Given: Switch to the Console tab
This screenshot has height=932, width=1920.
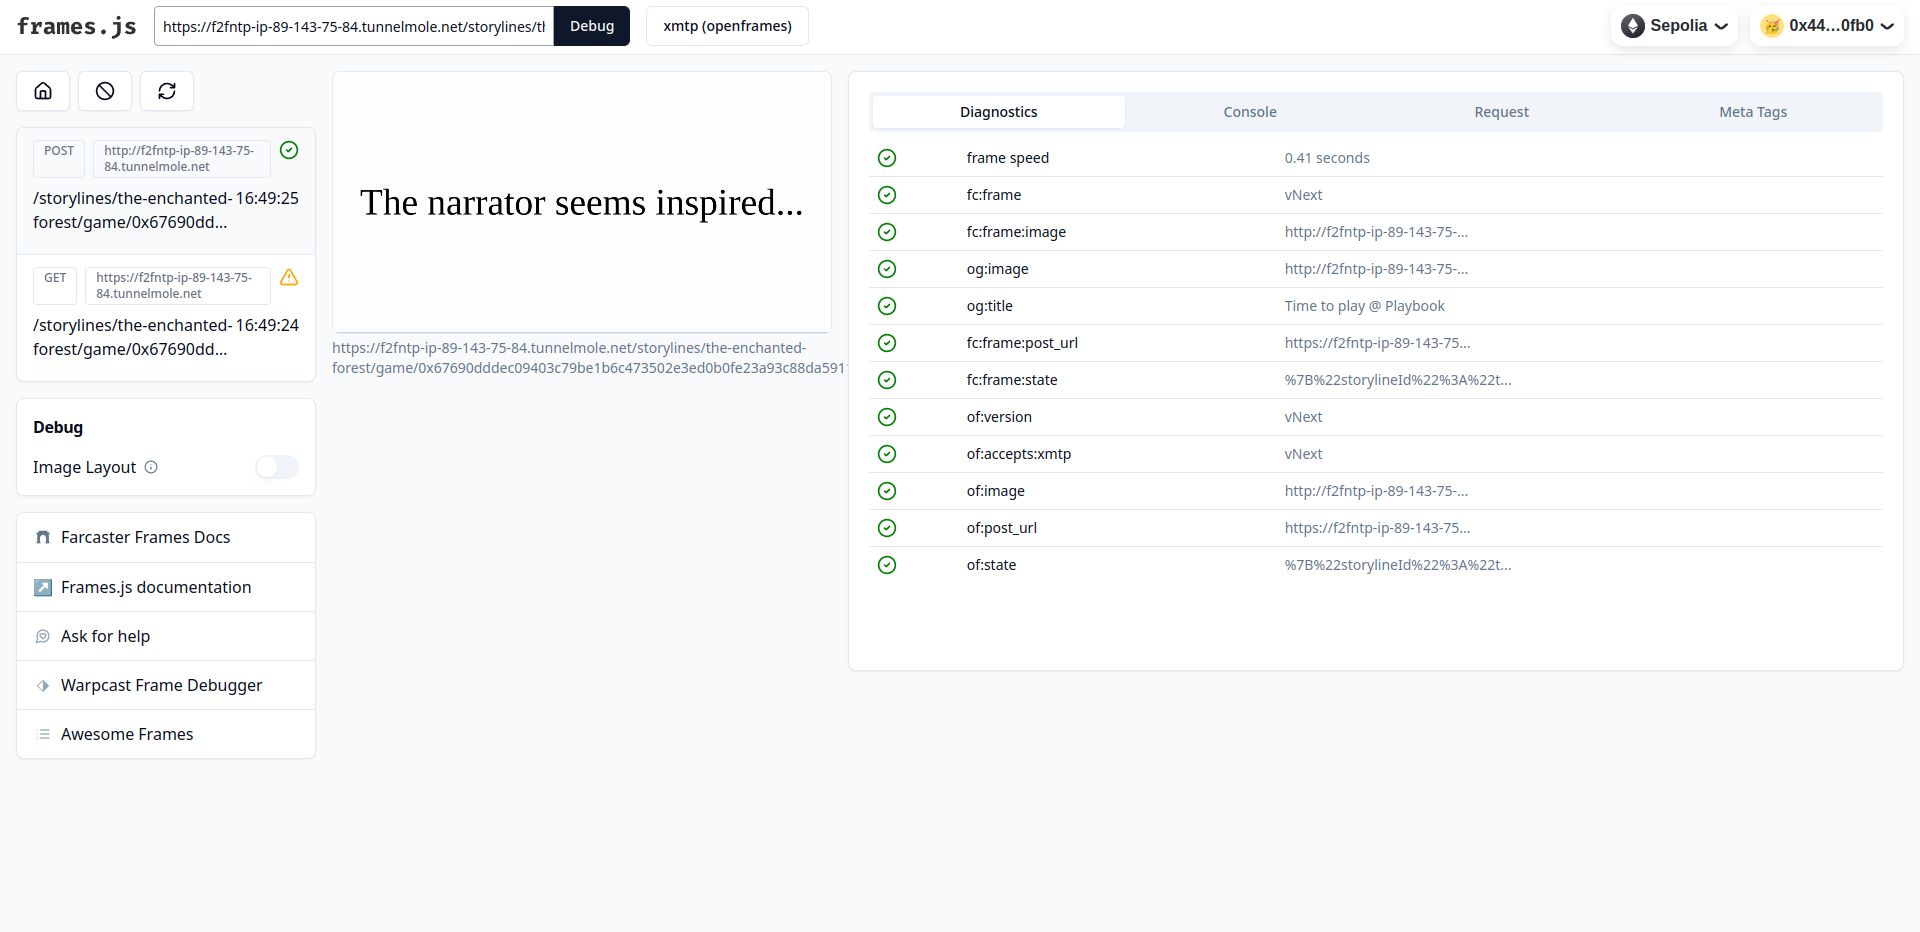Looking at the screenshot, I should tap(1250, 112).
